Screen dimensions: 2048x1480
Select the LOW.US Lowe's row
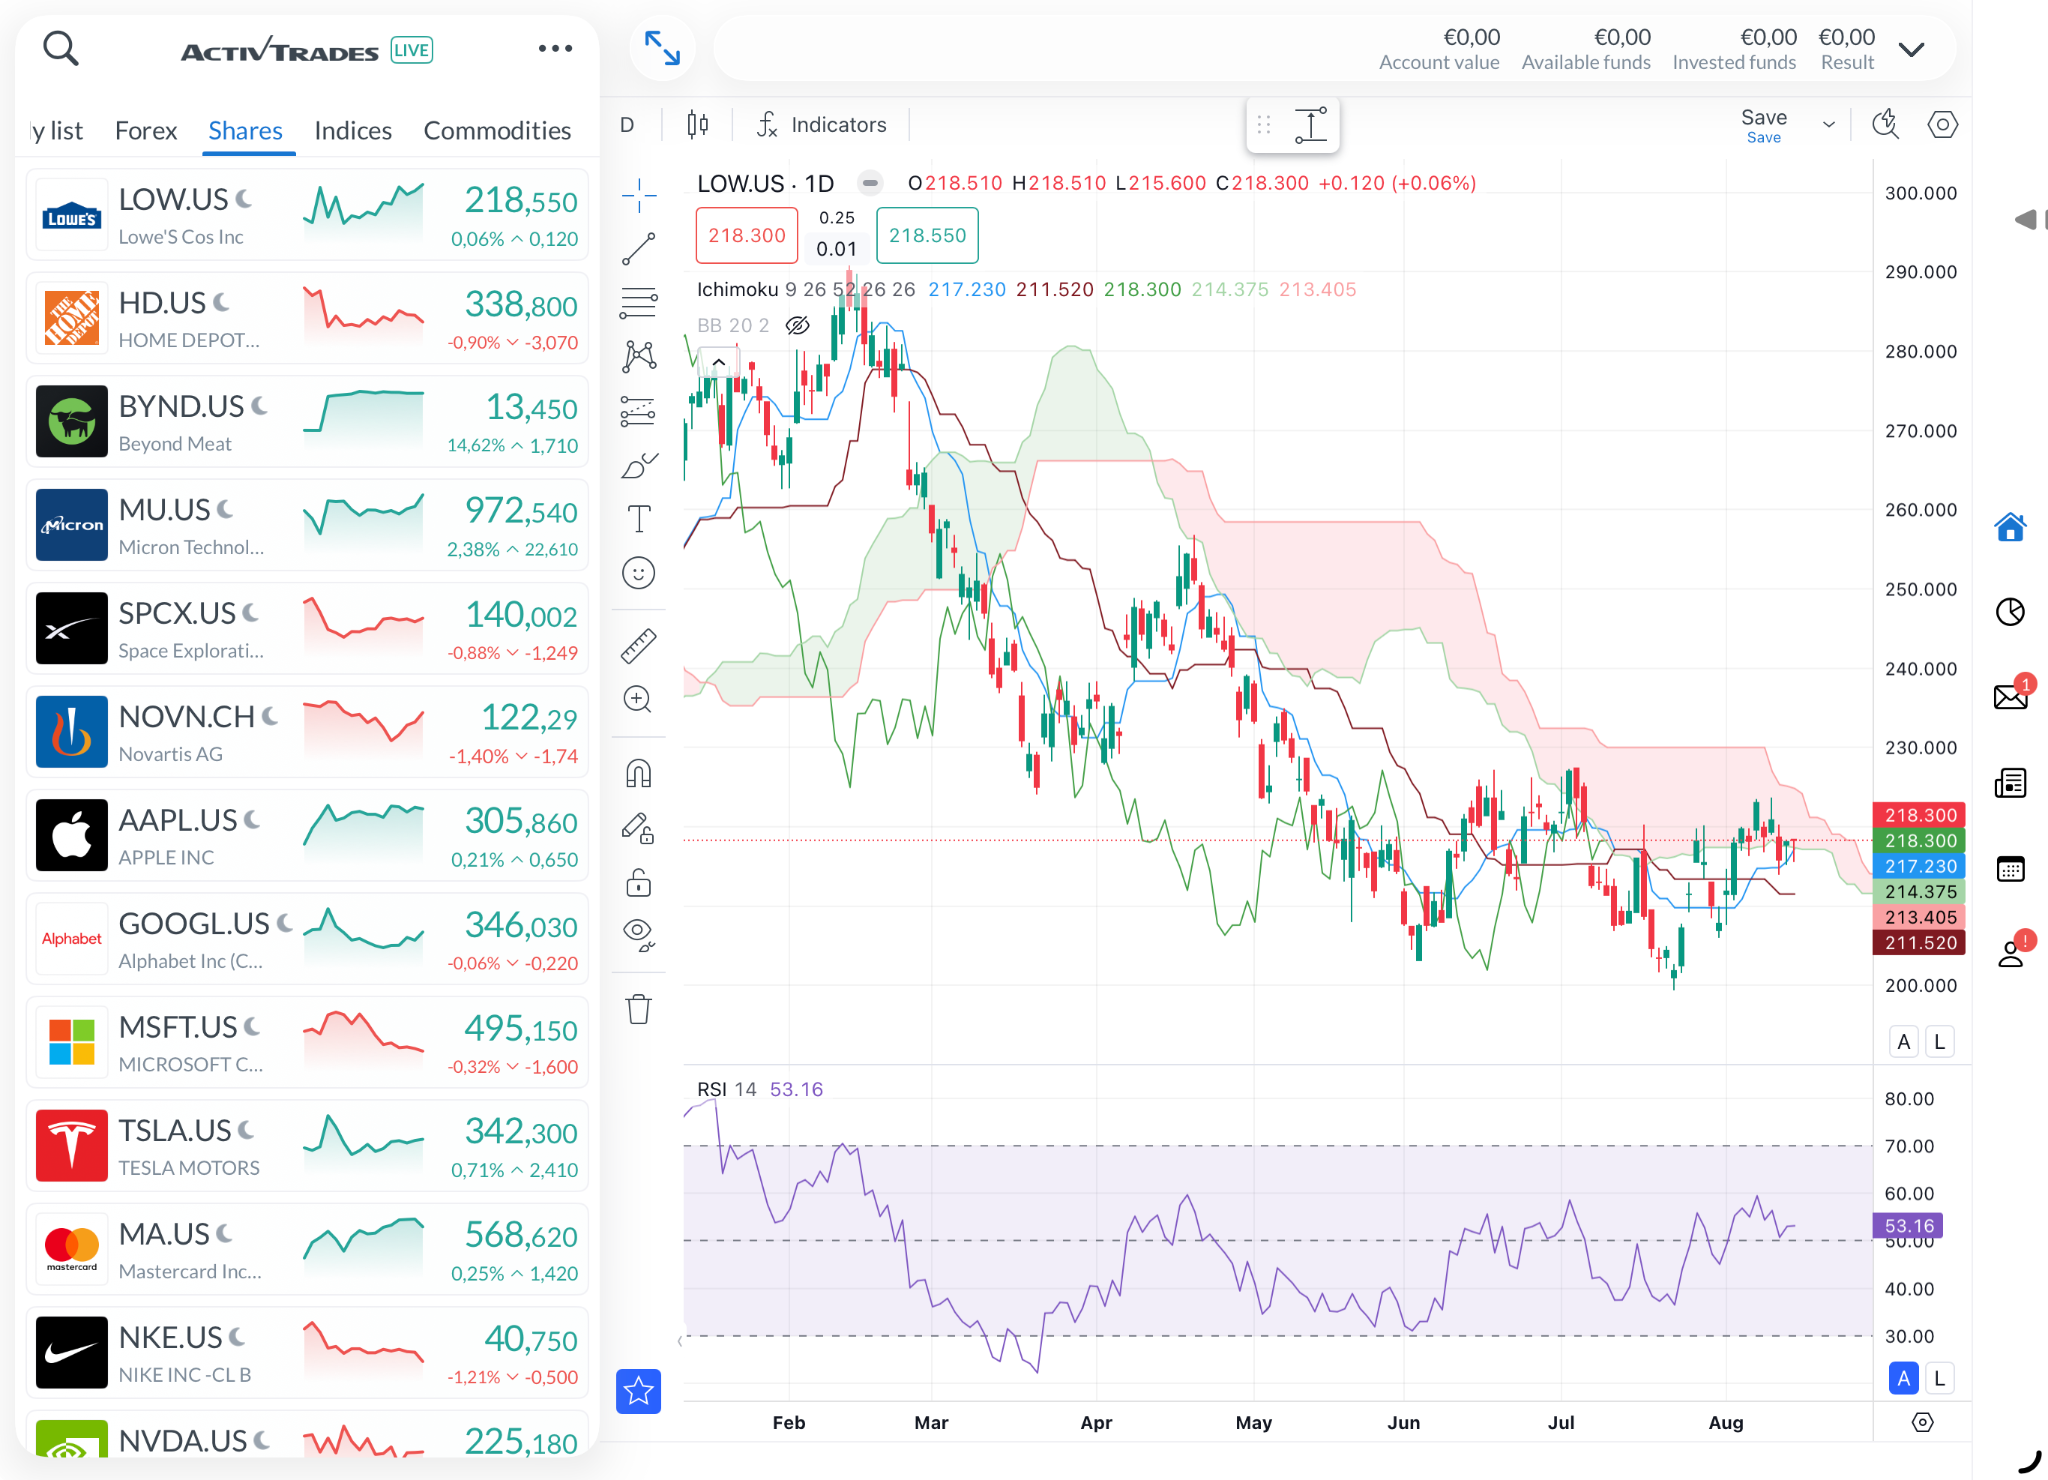click(307, 215)
